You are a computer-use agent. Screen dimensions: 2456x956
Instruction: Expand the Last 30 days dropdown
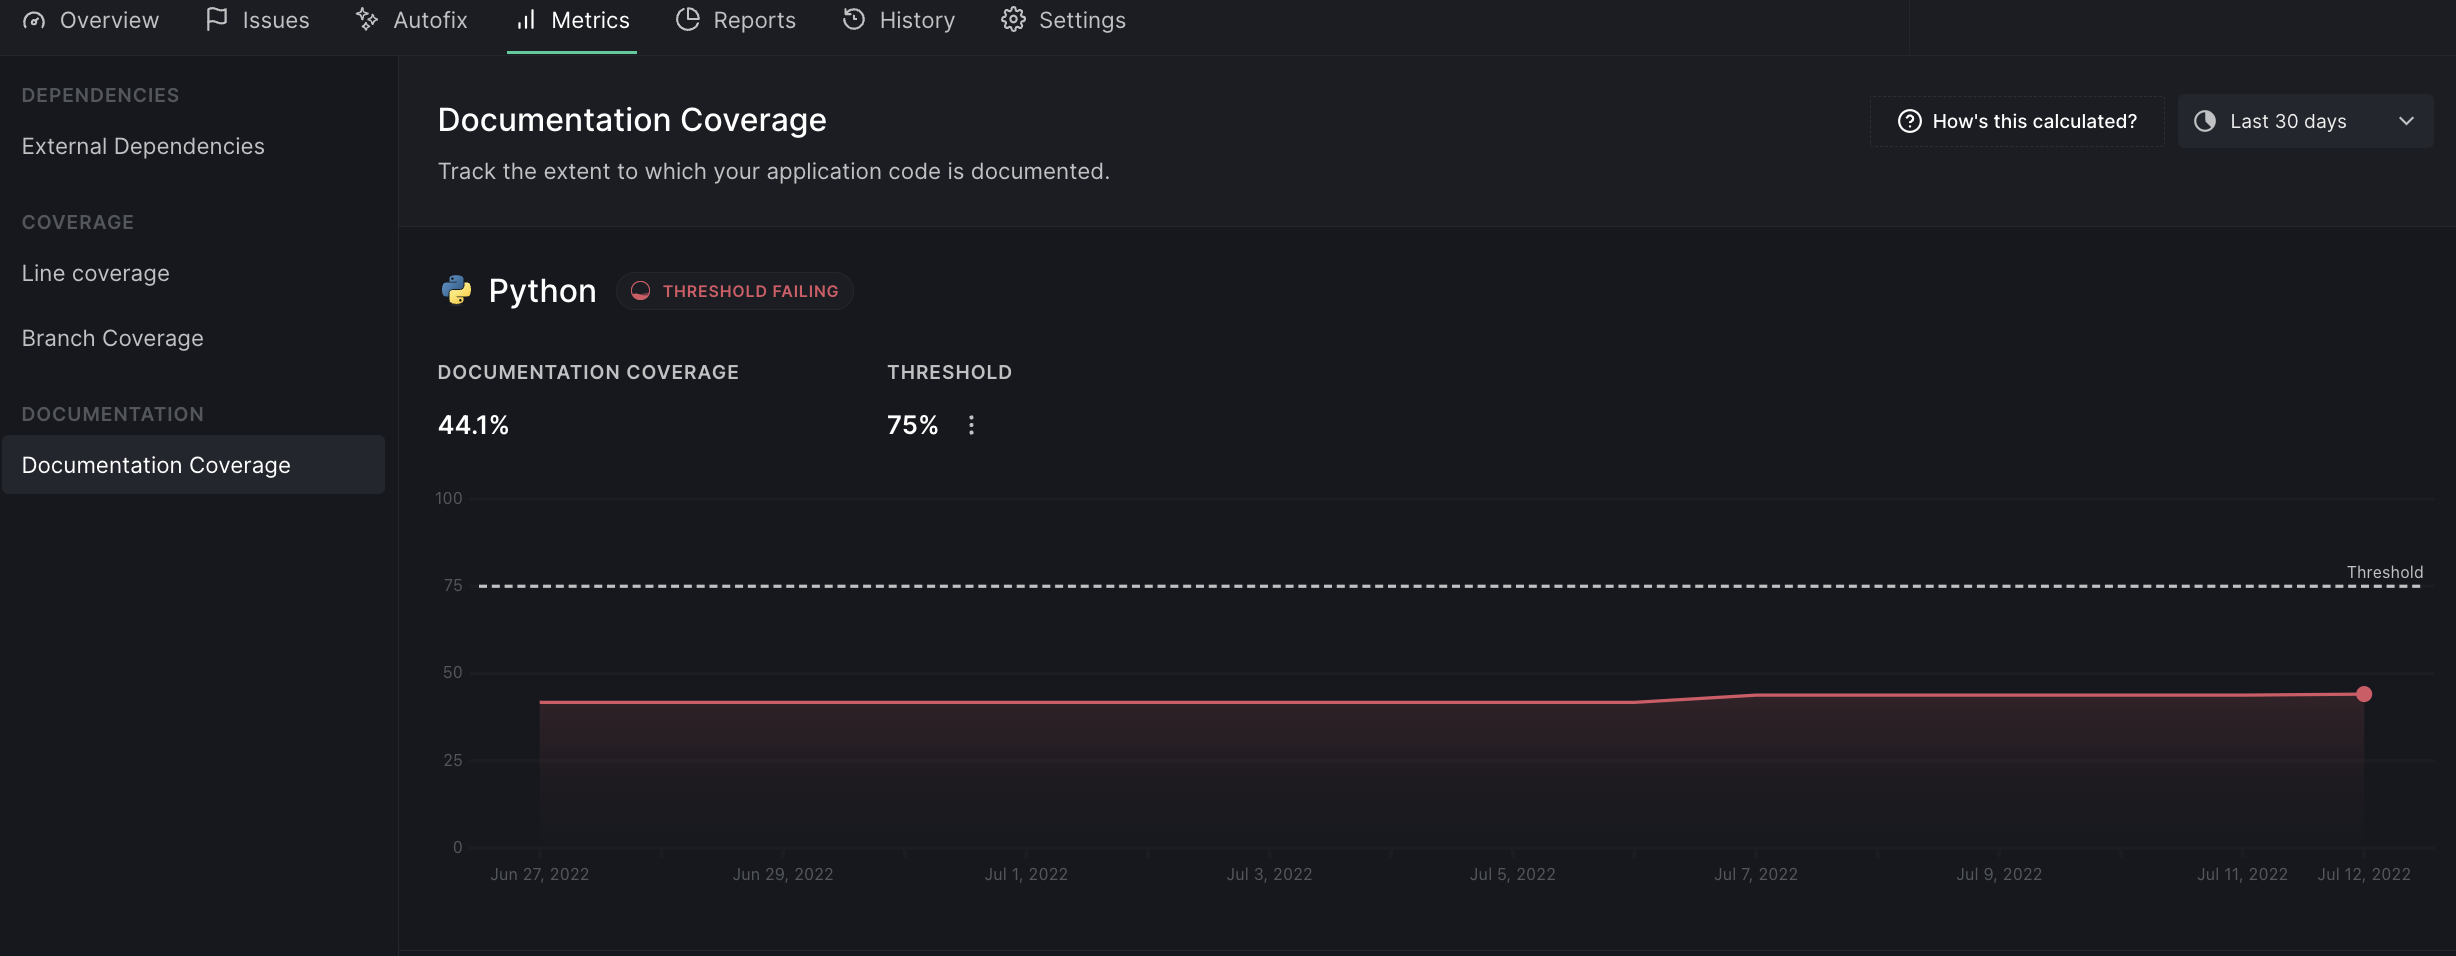(2306, 121)
